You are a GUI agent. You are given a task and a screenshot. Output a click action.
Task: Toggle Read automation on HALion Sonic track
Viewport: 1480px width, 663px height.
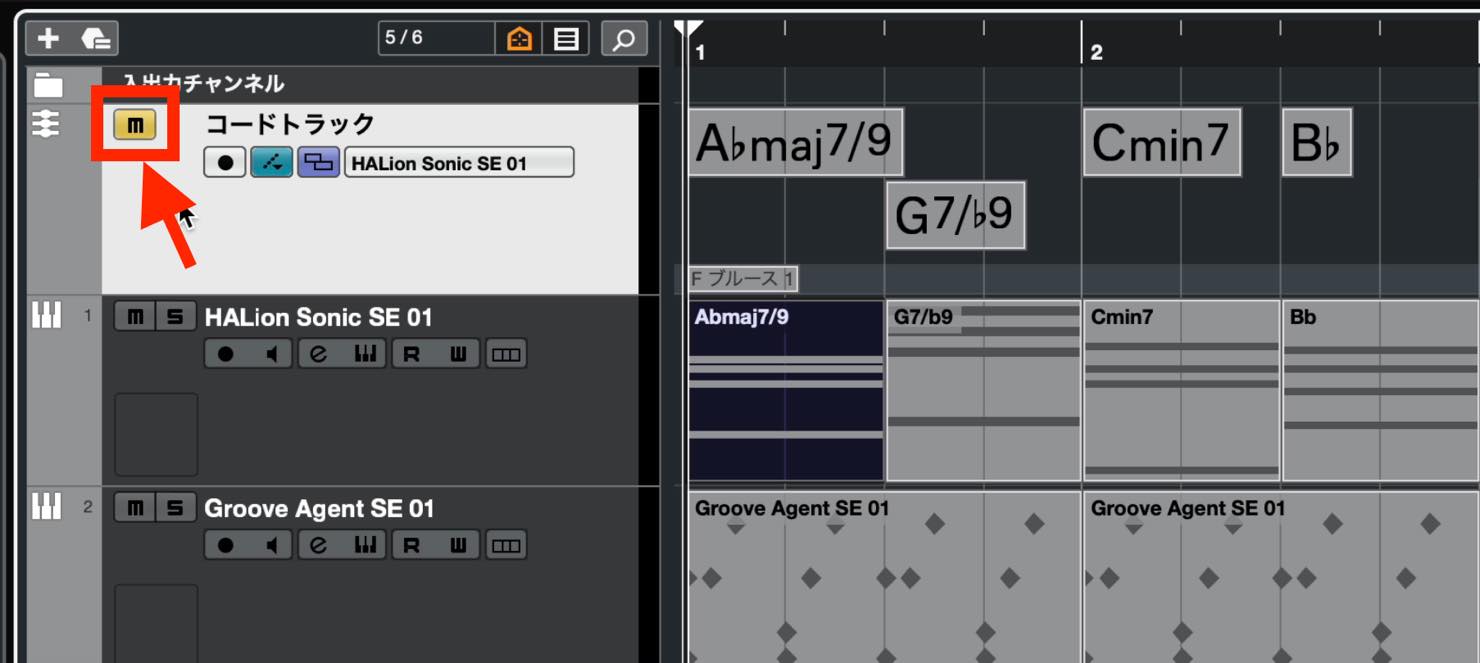411,354
